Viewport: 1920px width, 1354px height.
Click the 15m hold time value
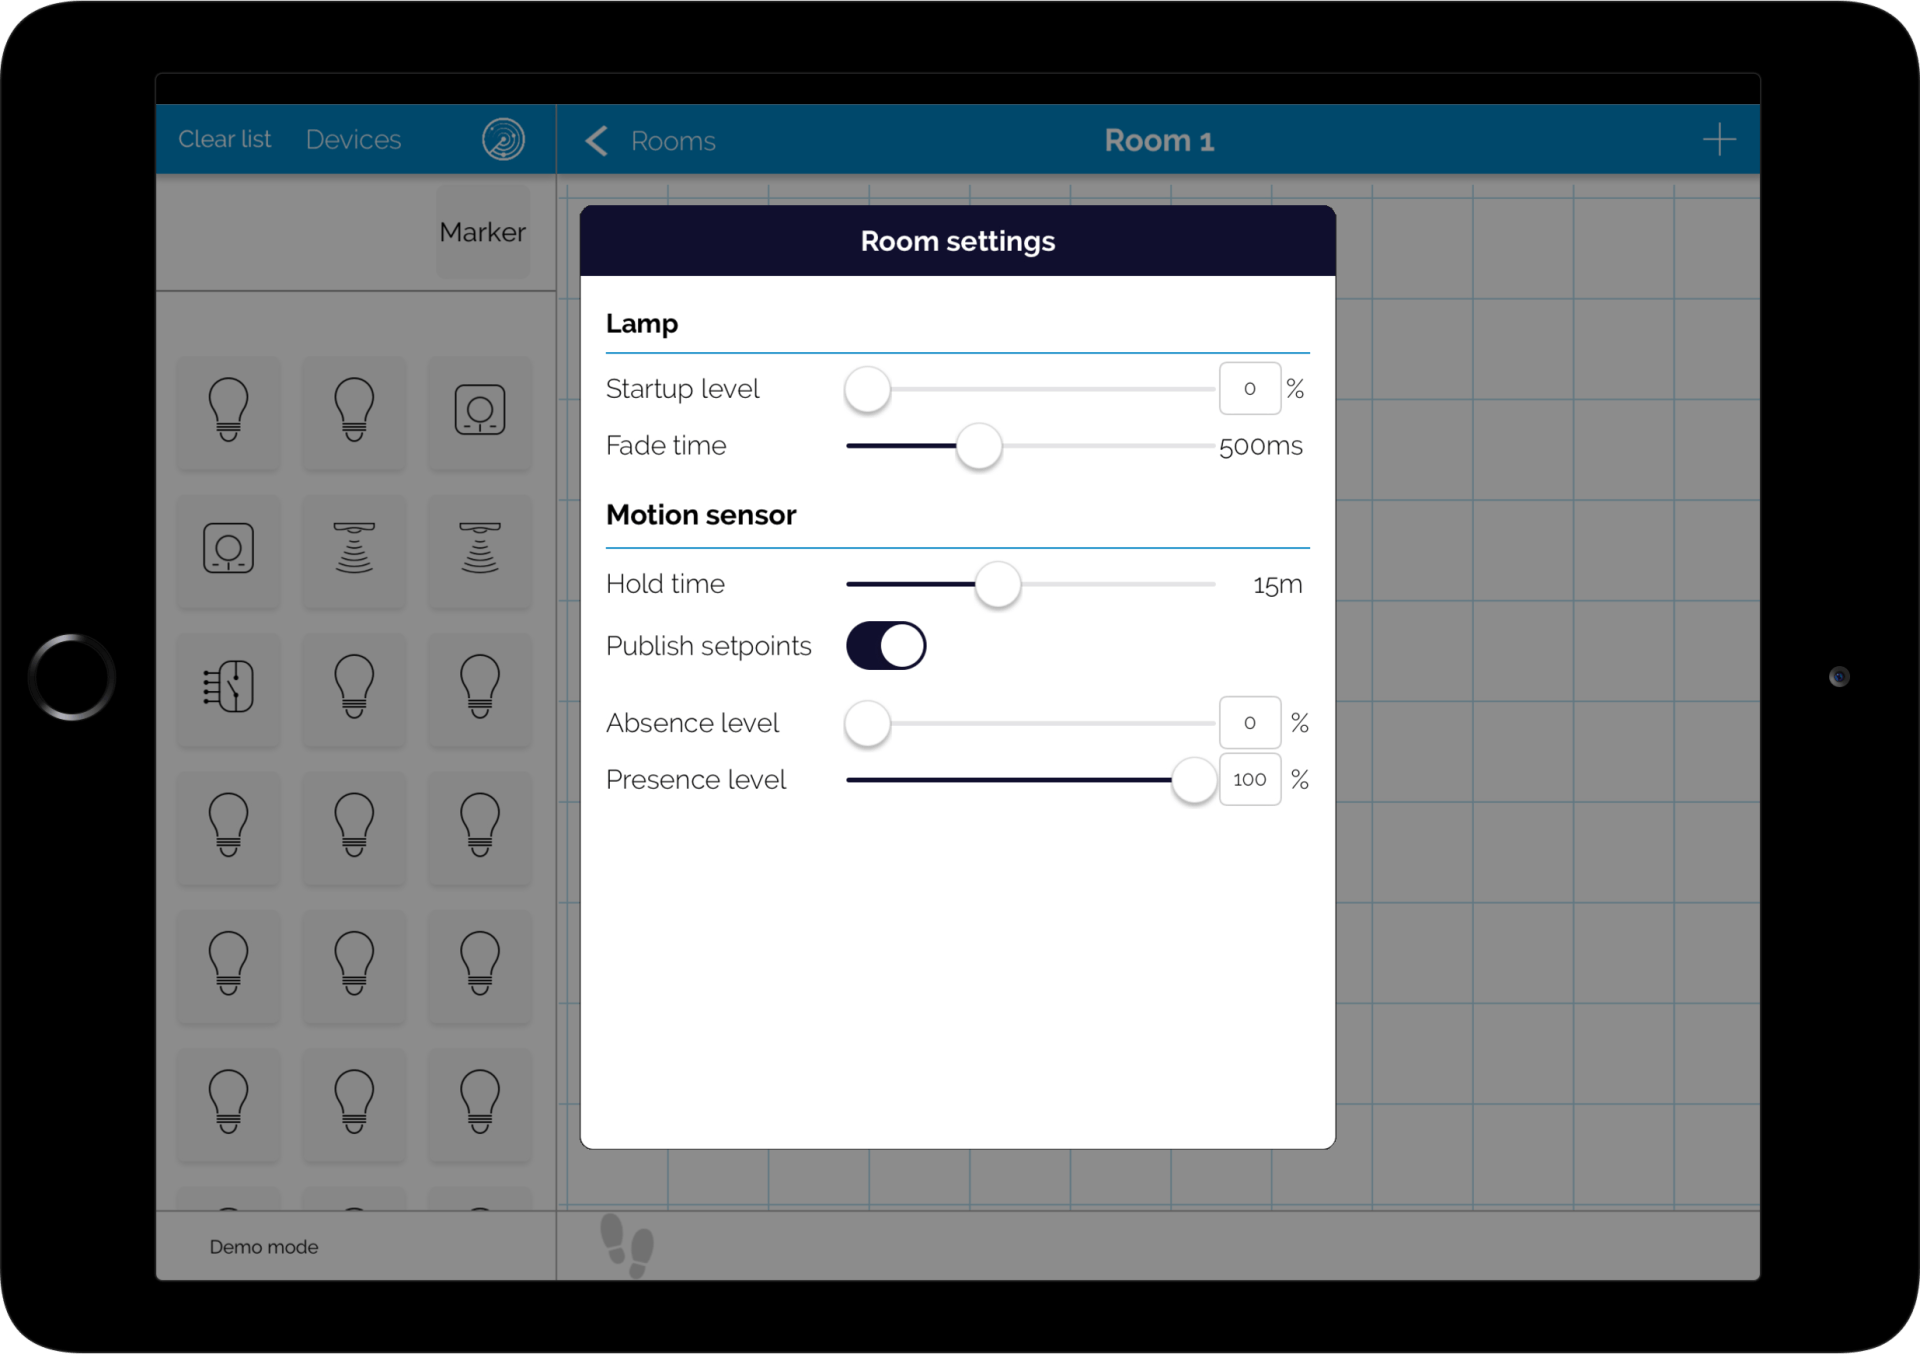(x=1278, y=585)
